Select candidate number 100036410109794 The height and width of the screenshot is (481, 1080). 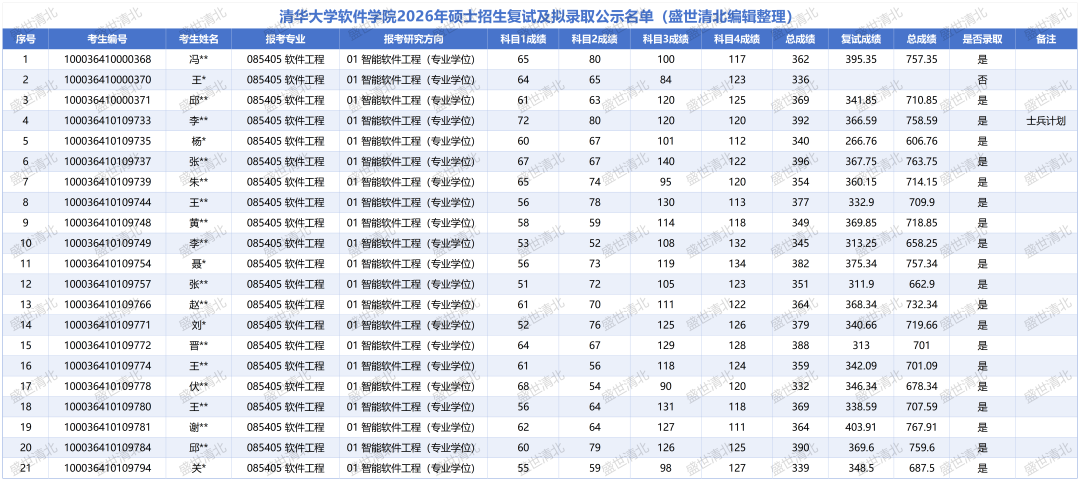107,468
